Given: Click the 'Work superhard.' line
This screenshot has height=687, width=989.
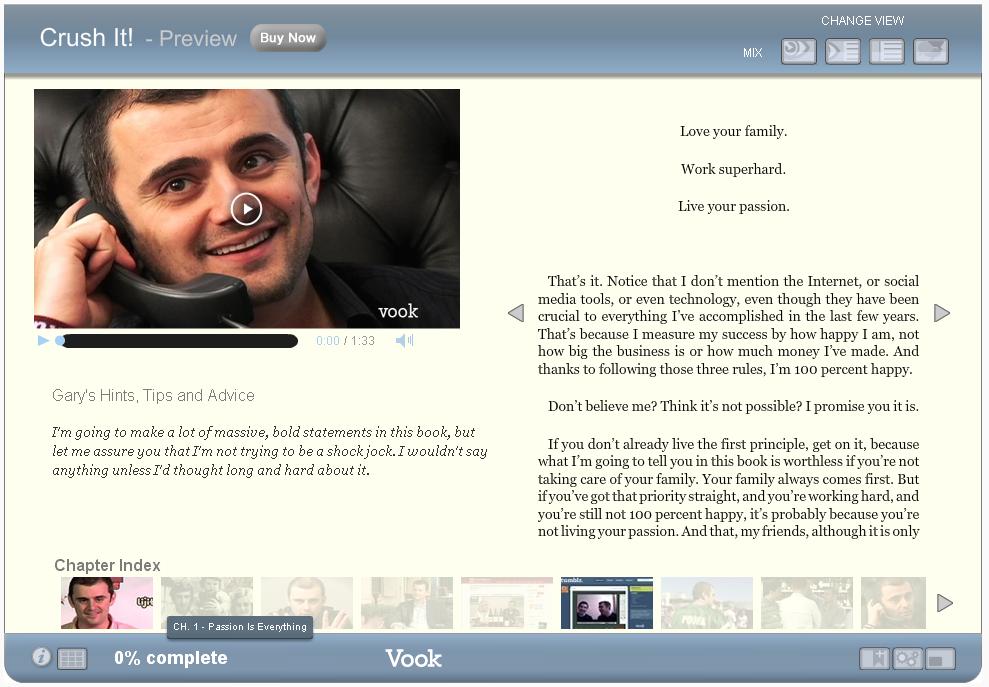Looking at the screenshot, I should click(x=734, y=169).
